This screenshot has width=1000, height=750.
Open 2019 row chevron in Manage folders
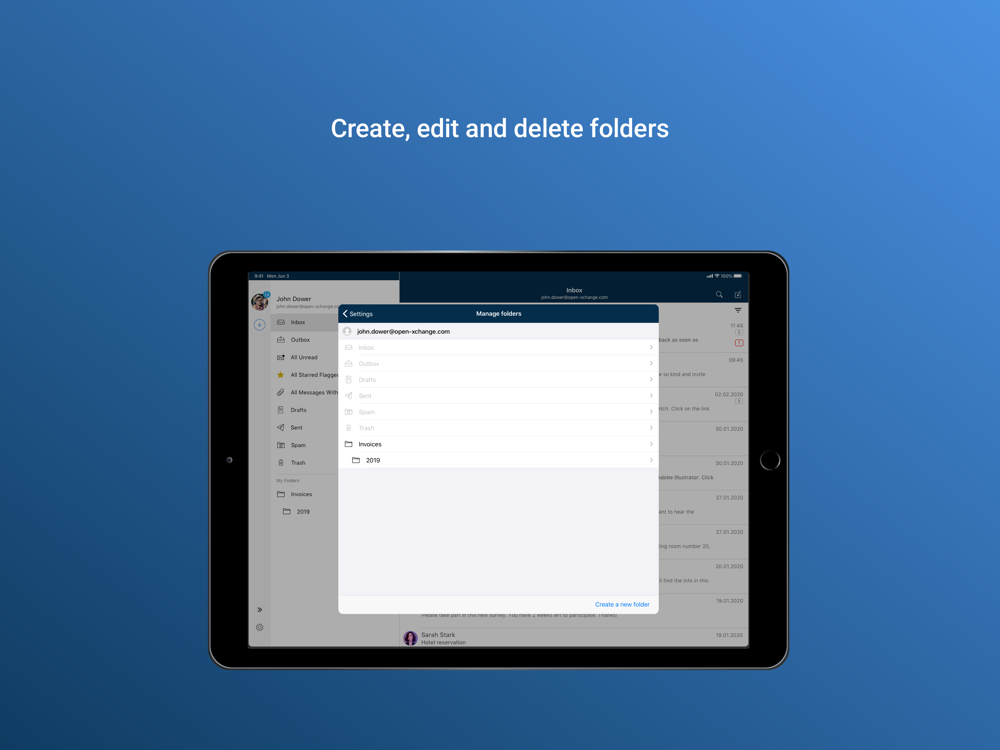coord(651,460)
